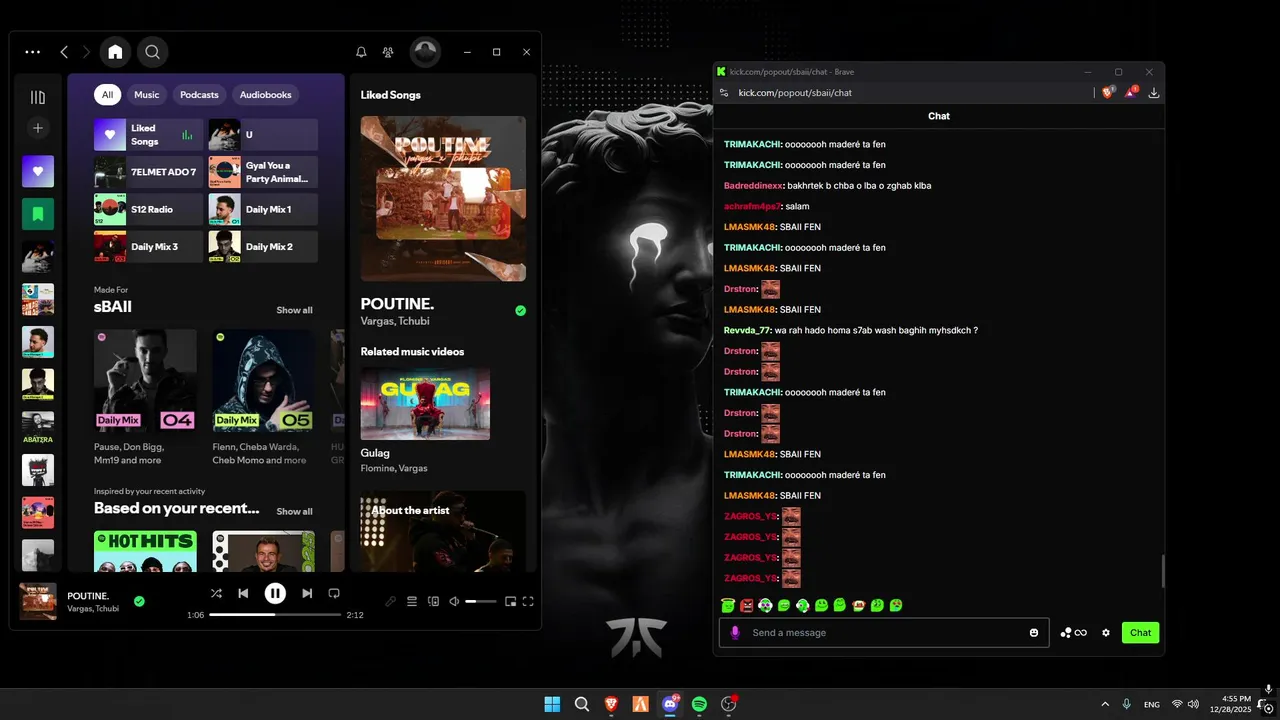
Task: Pick the red angry quick emote
Action: coord(746,605)
